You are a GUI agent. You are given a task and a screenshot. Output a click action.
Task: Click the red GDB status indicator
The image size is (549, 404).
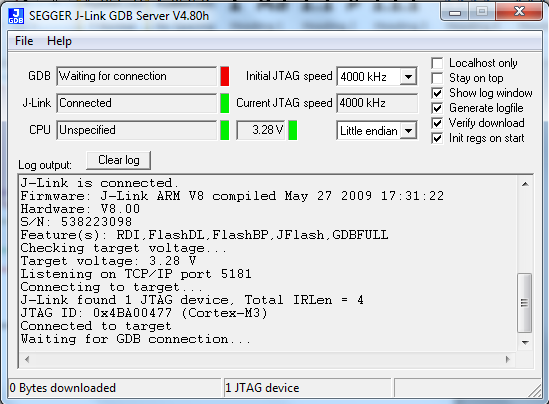(225, 76)
